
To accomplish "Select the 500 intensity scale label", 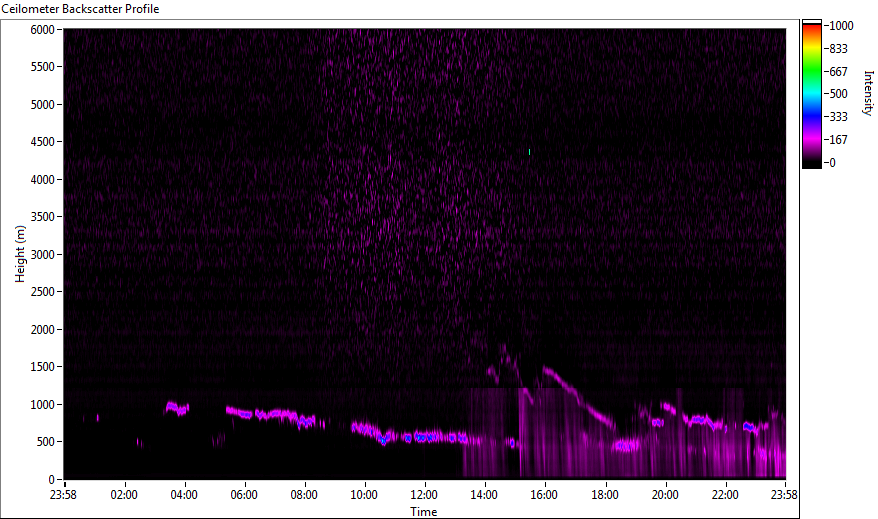I will click(x=838, y=94).
